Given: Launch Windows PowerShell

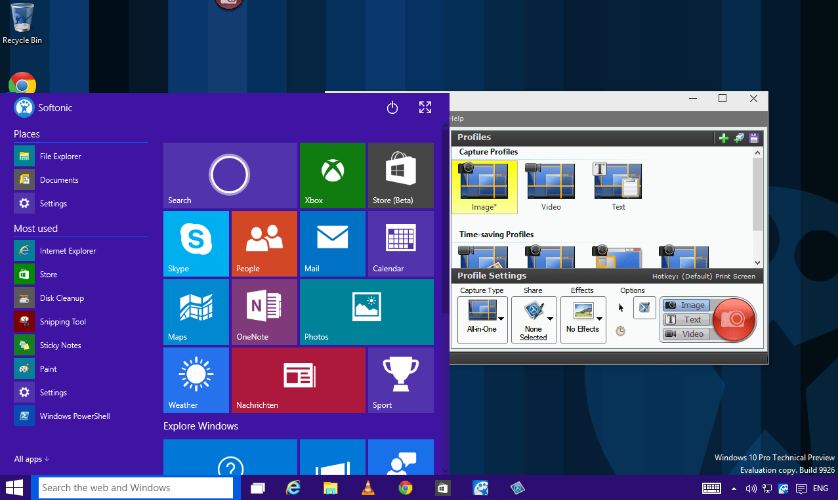Looking at the screenshot, I should [x=80, y=416].
